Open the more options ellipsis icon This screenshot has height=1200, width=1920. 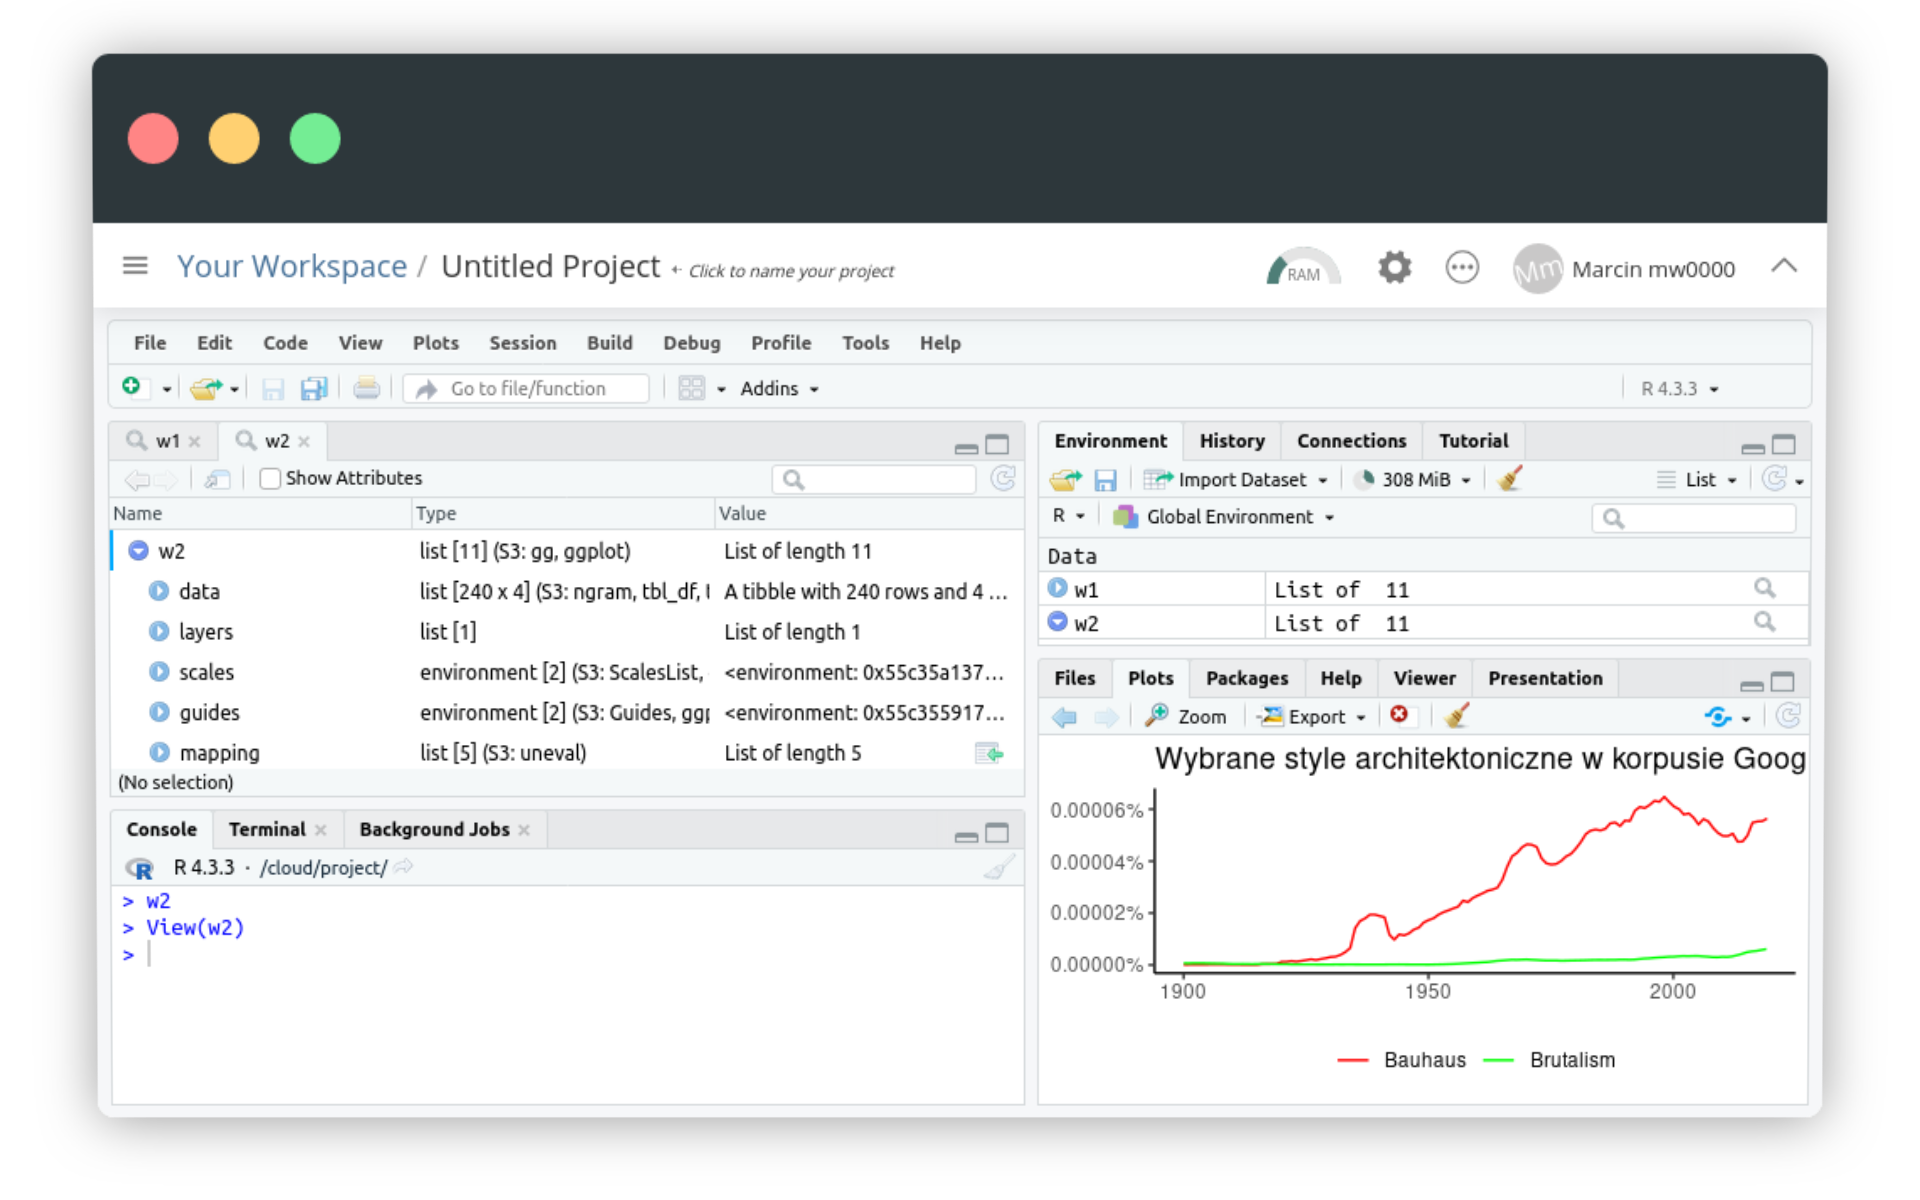[x=1462, y=267]
